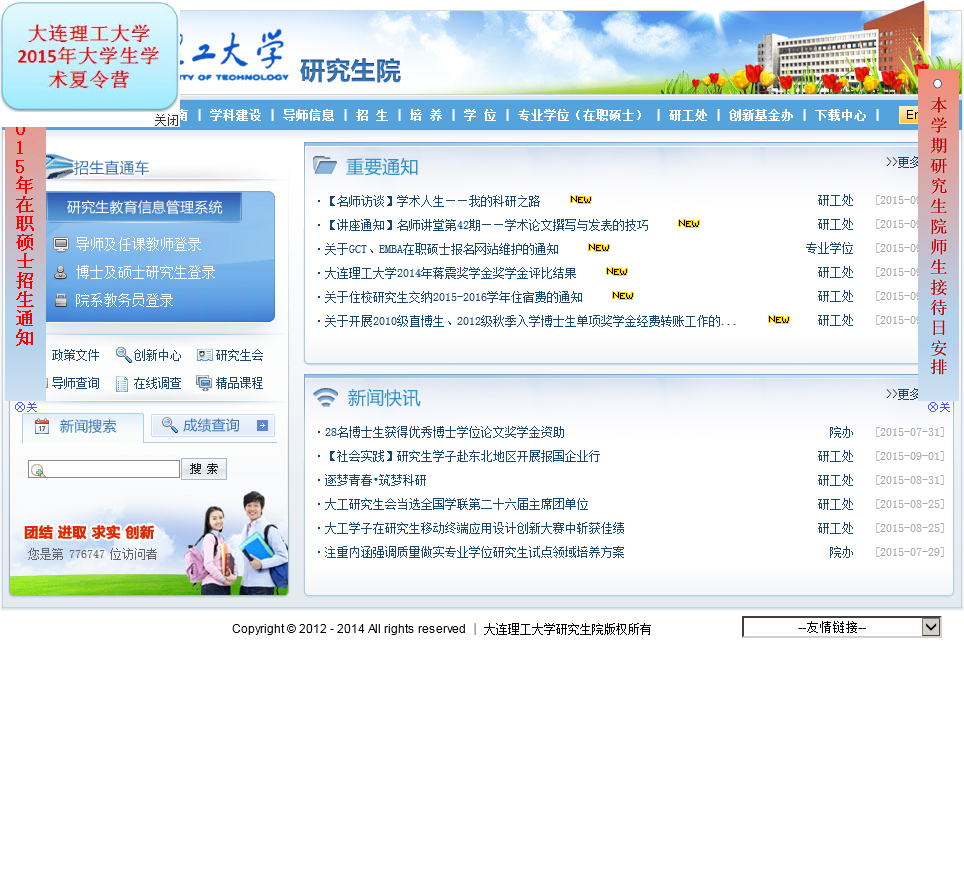Click the folder icon beside 重要通知
Viewport: 964px width, 876px height.
[325, 165]
